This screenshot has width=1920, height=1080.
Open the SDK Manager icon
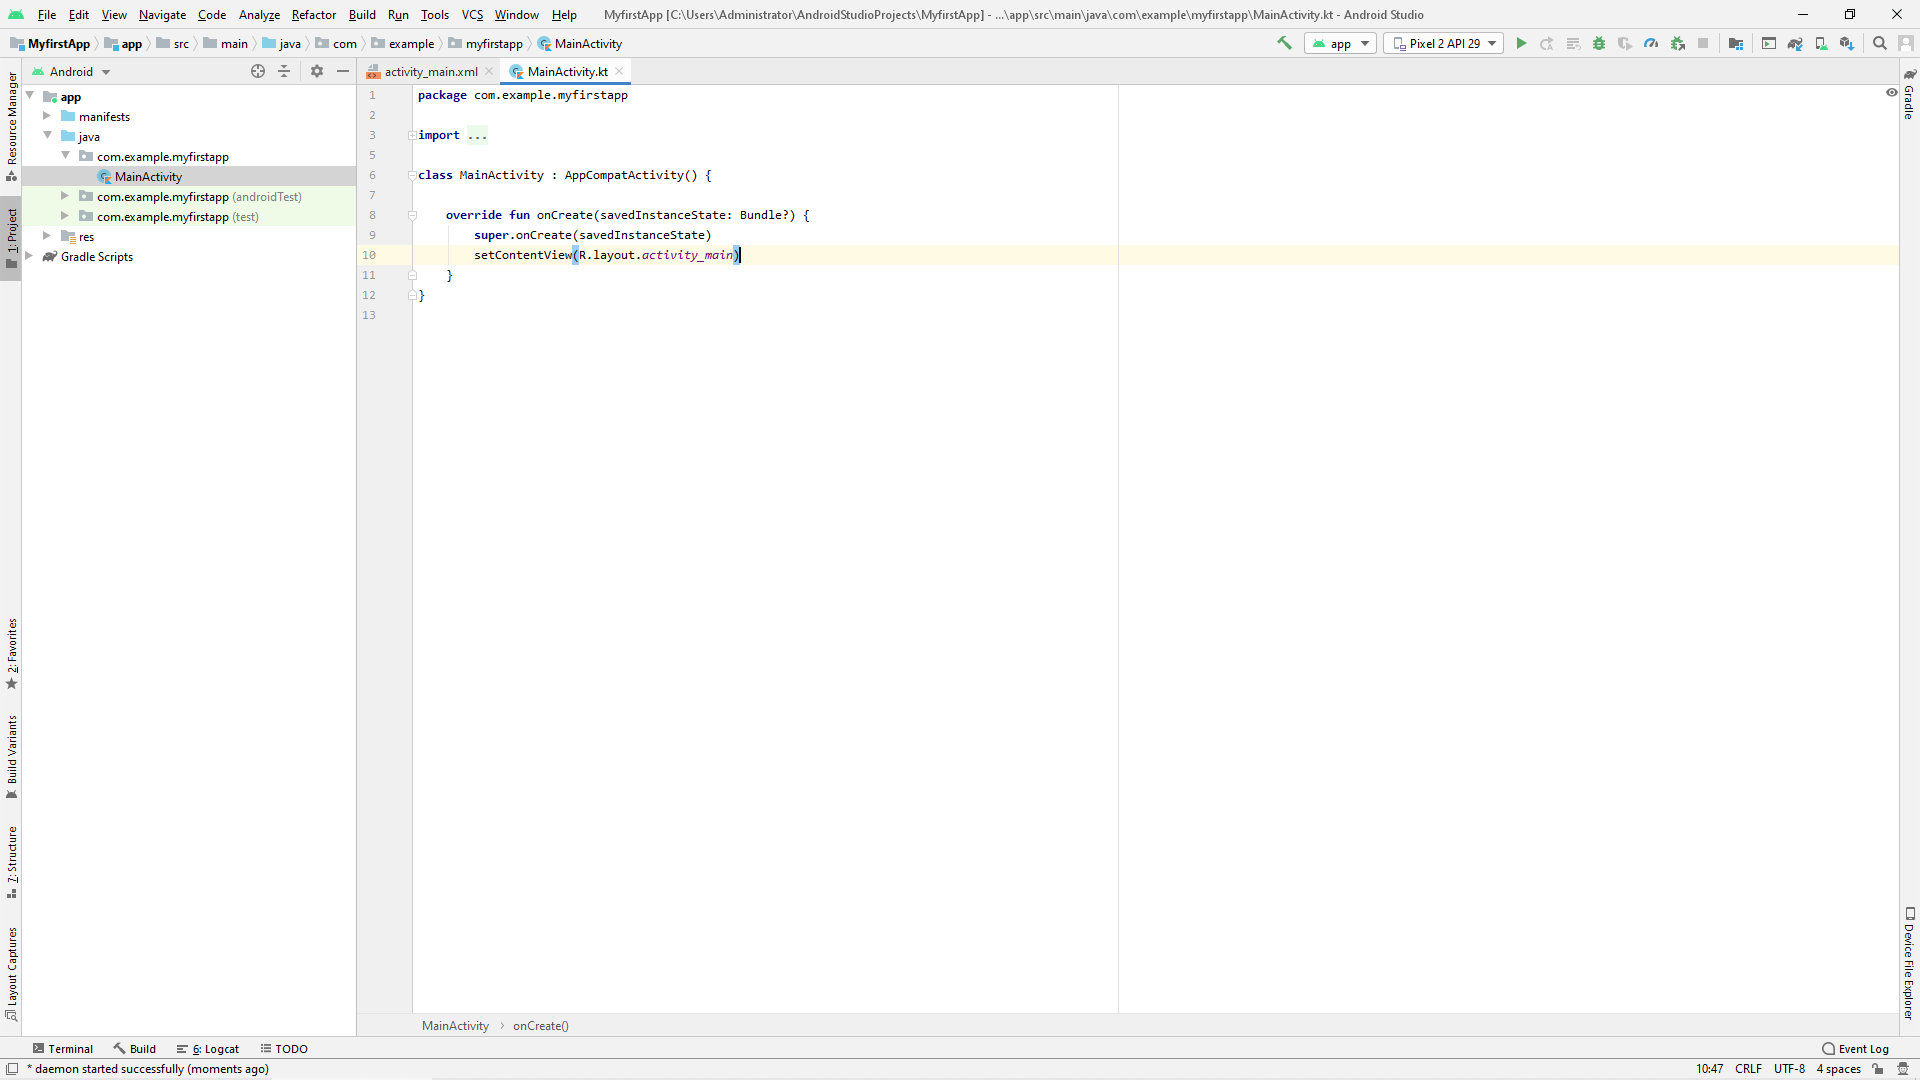(1847, 43)
